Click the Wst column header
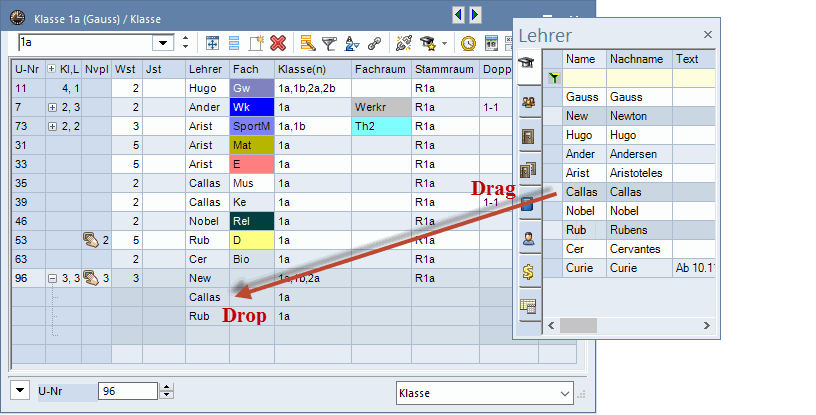Viewport: 816px width, 415px height. coord(126,69)
